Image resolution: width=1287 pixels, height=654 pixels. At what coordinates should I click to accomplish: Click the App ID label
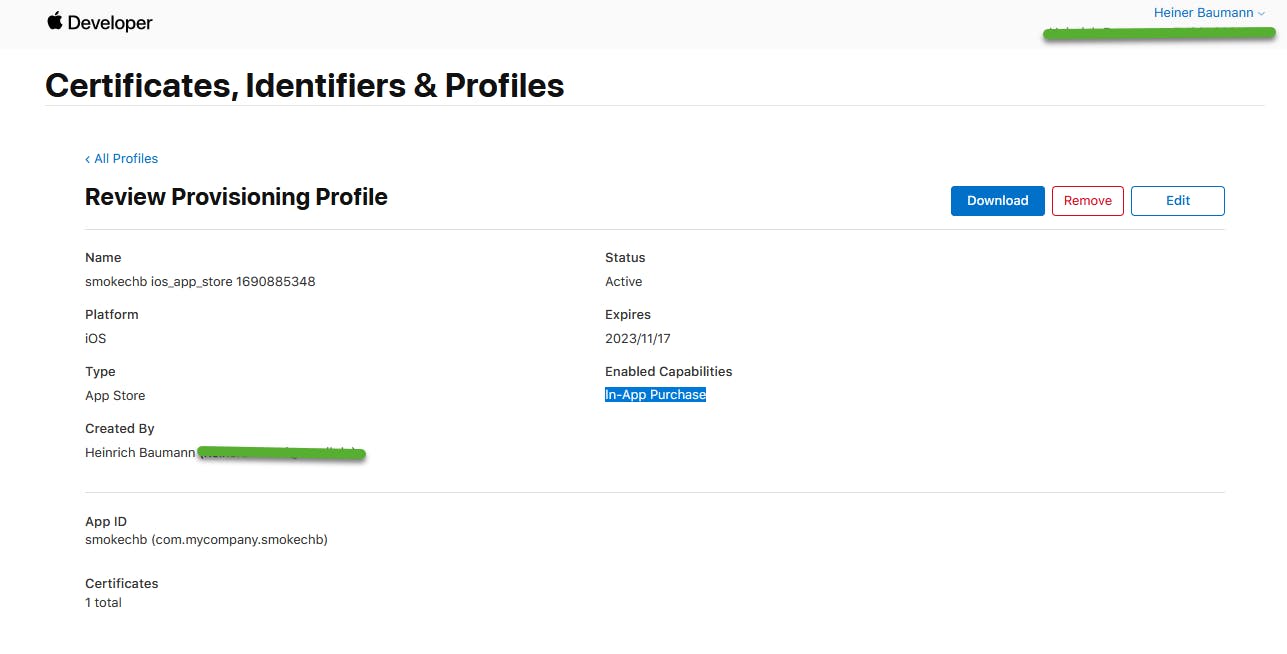[106, 522]
